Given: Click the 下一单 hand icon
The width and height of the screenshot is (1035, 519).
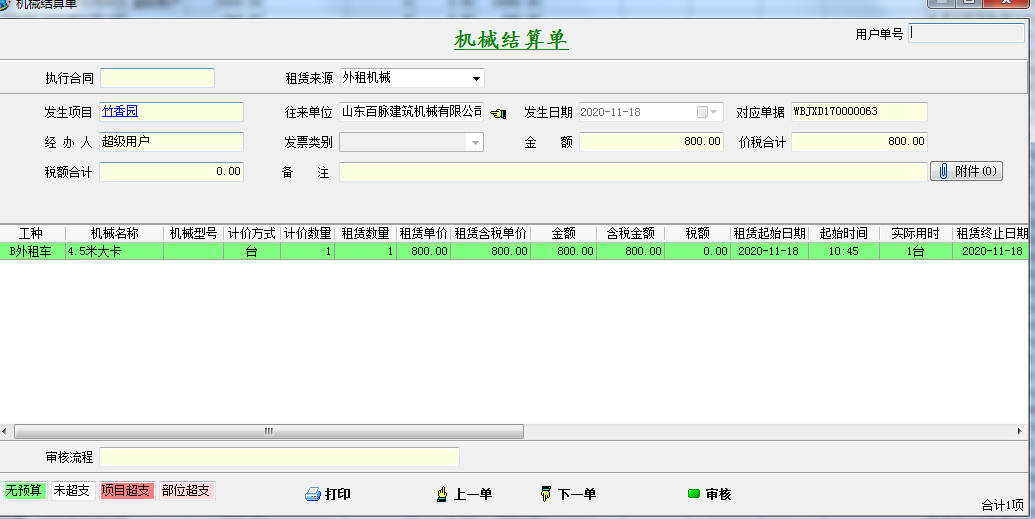Looking at the screenshot, I should coord(545,494).
